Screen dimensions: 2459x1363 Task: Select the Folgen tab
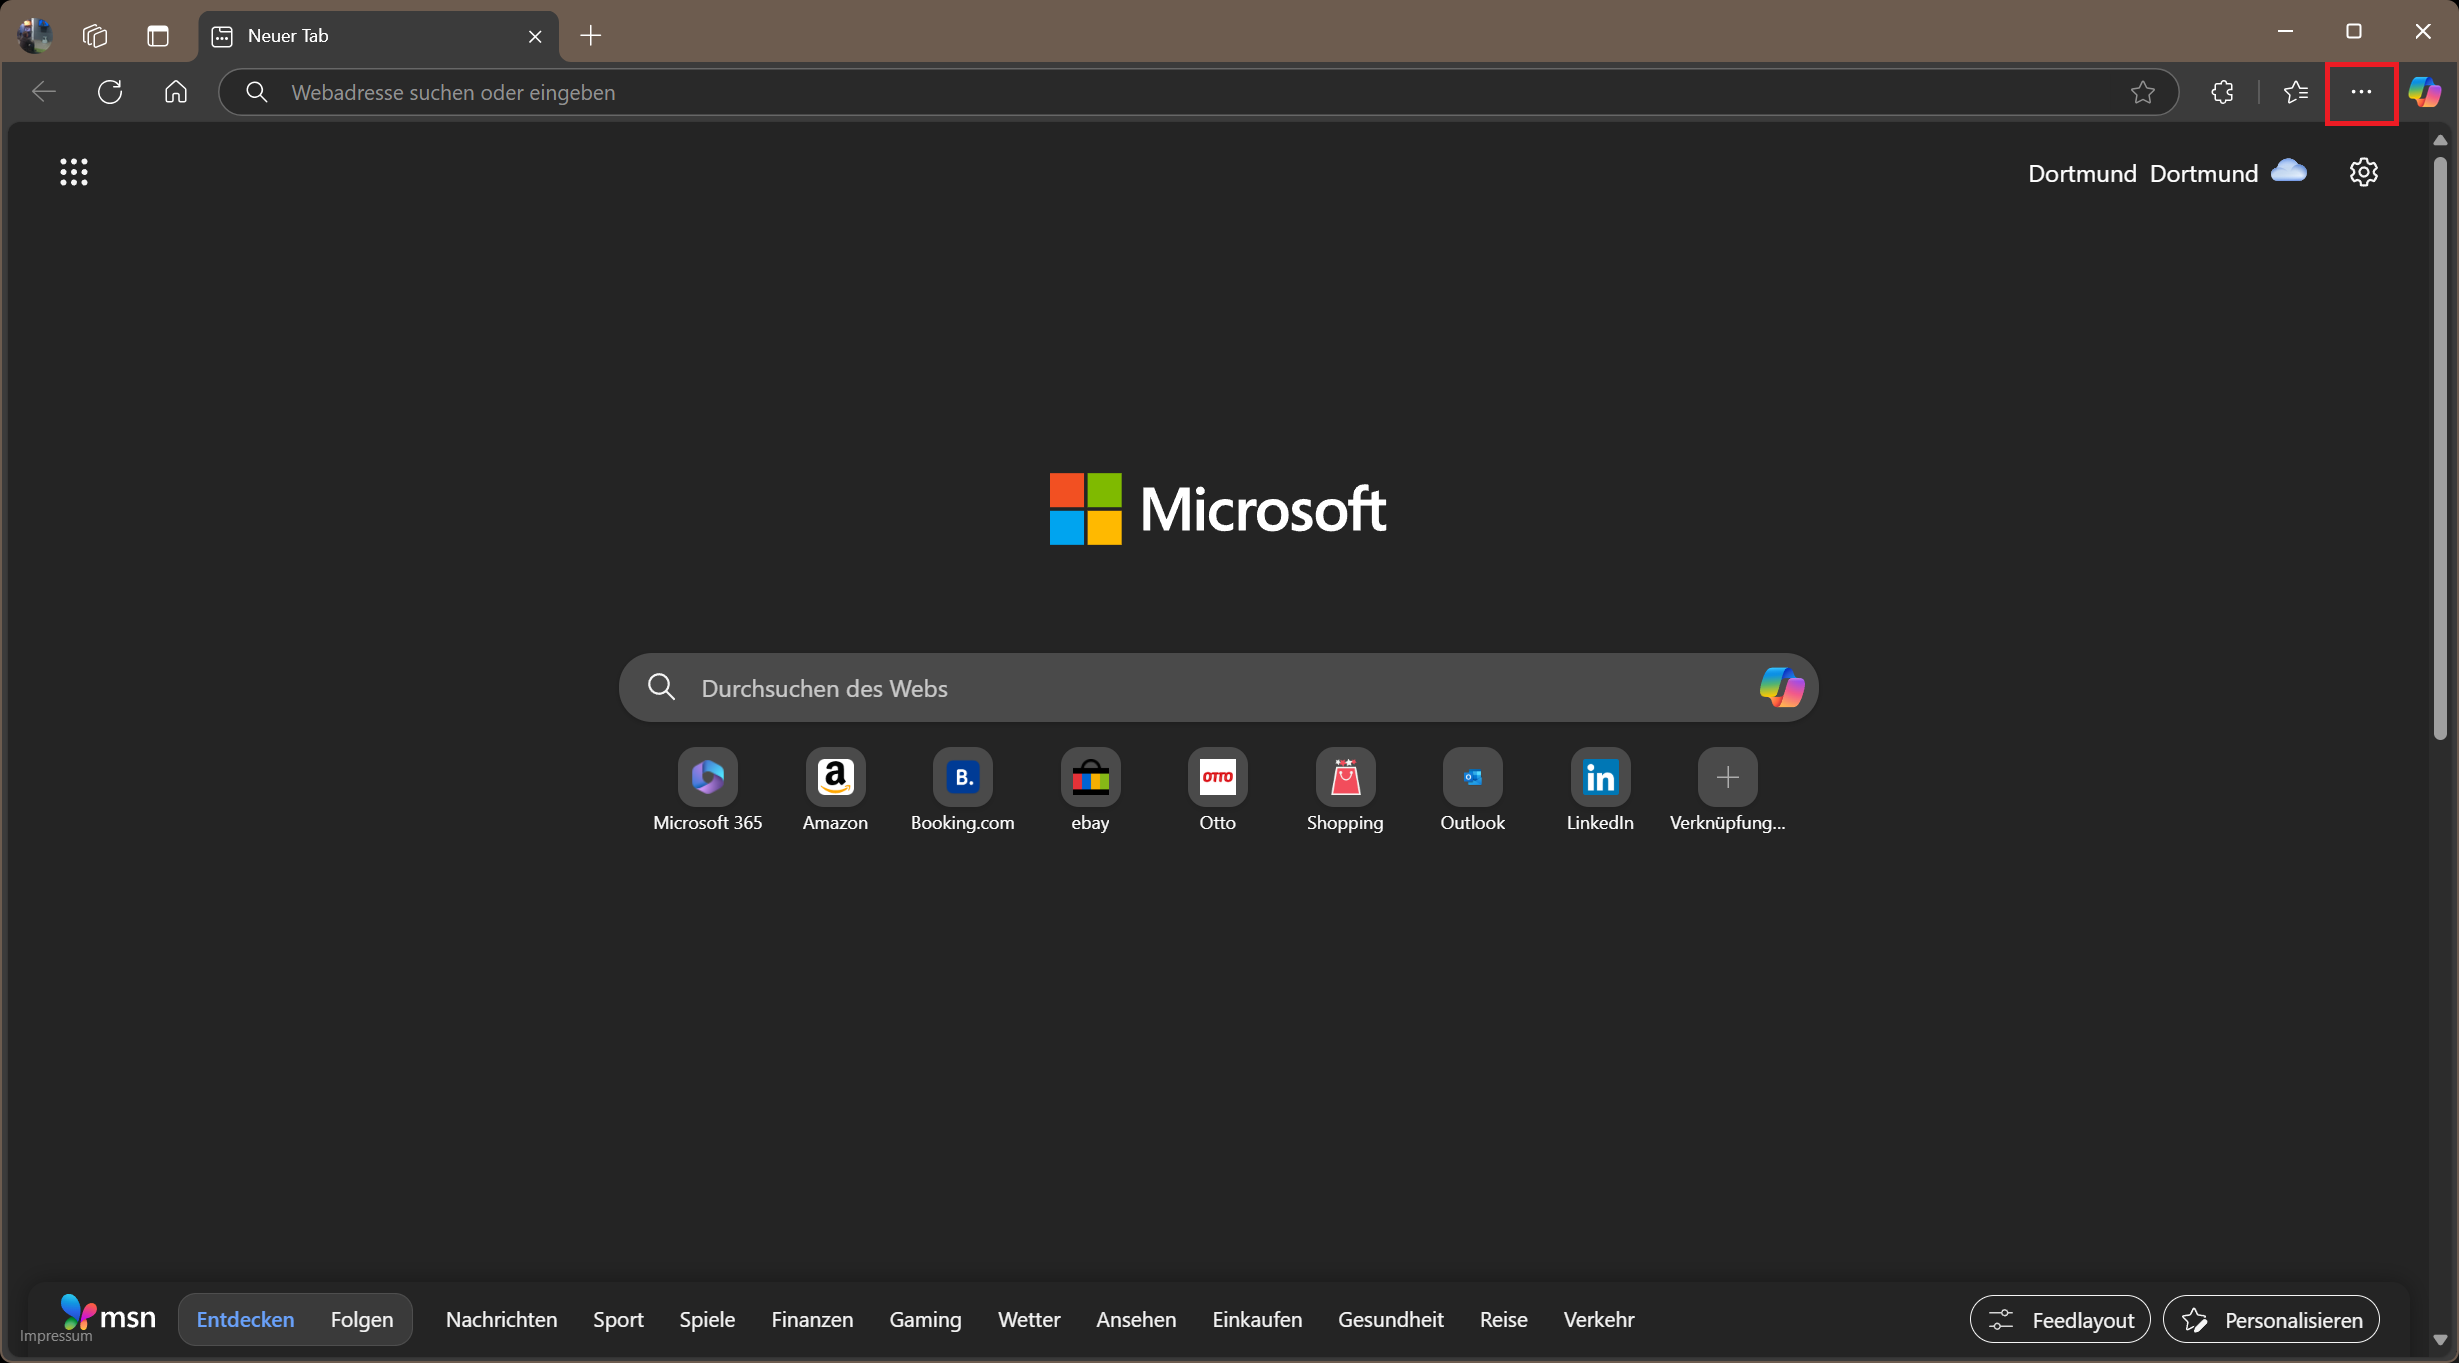pyautogui.click(x=362, y=1320)
